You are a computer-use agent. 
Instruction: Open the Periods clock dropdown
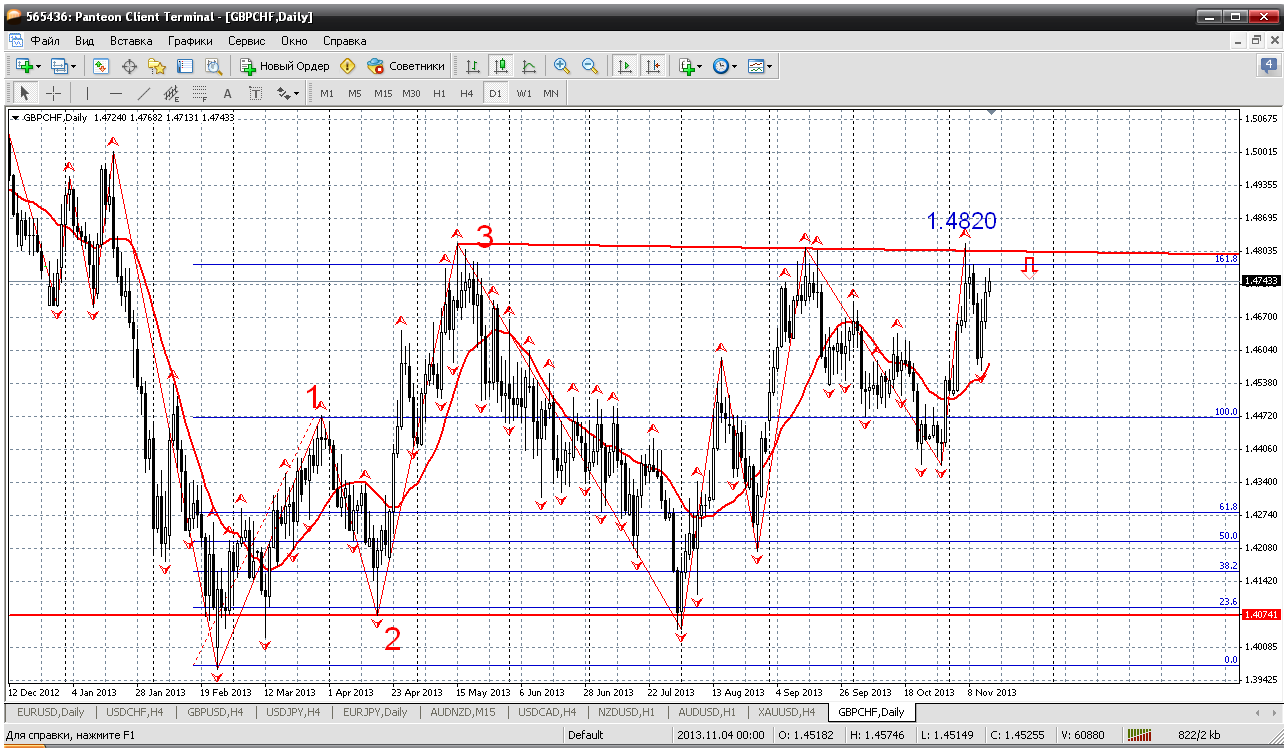click(x=724, y=66)
